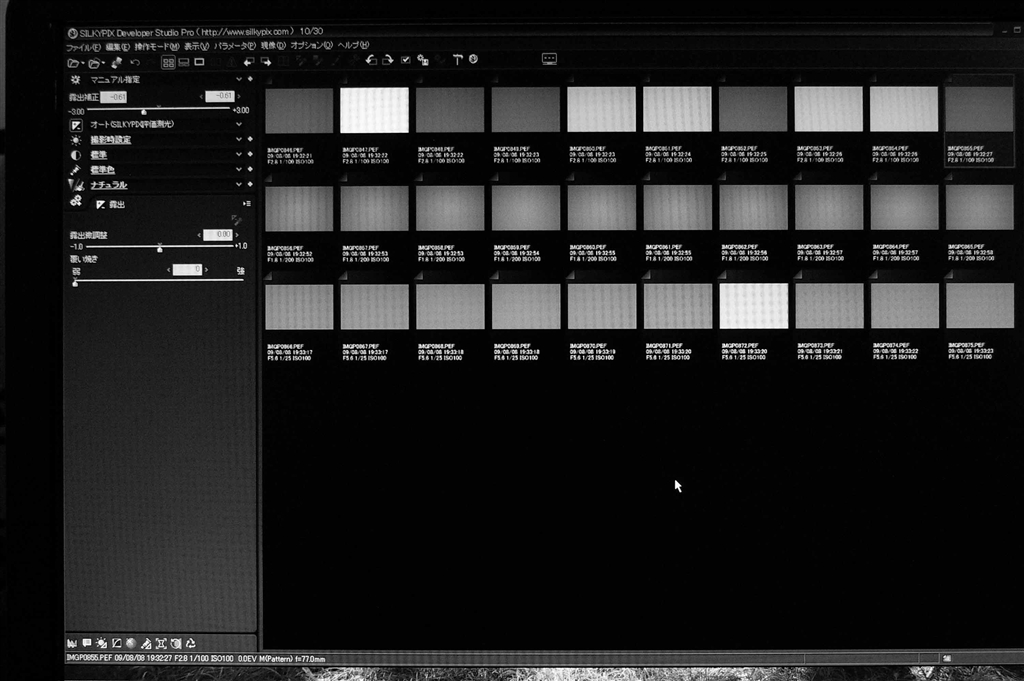
Task: Click the diamond button beside 撮影時設定
Action: [250, 139]
